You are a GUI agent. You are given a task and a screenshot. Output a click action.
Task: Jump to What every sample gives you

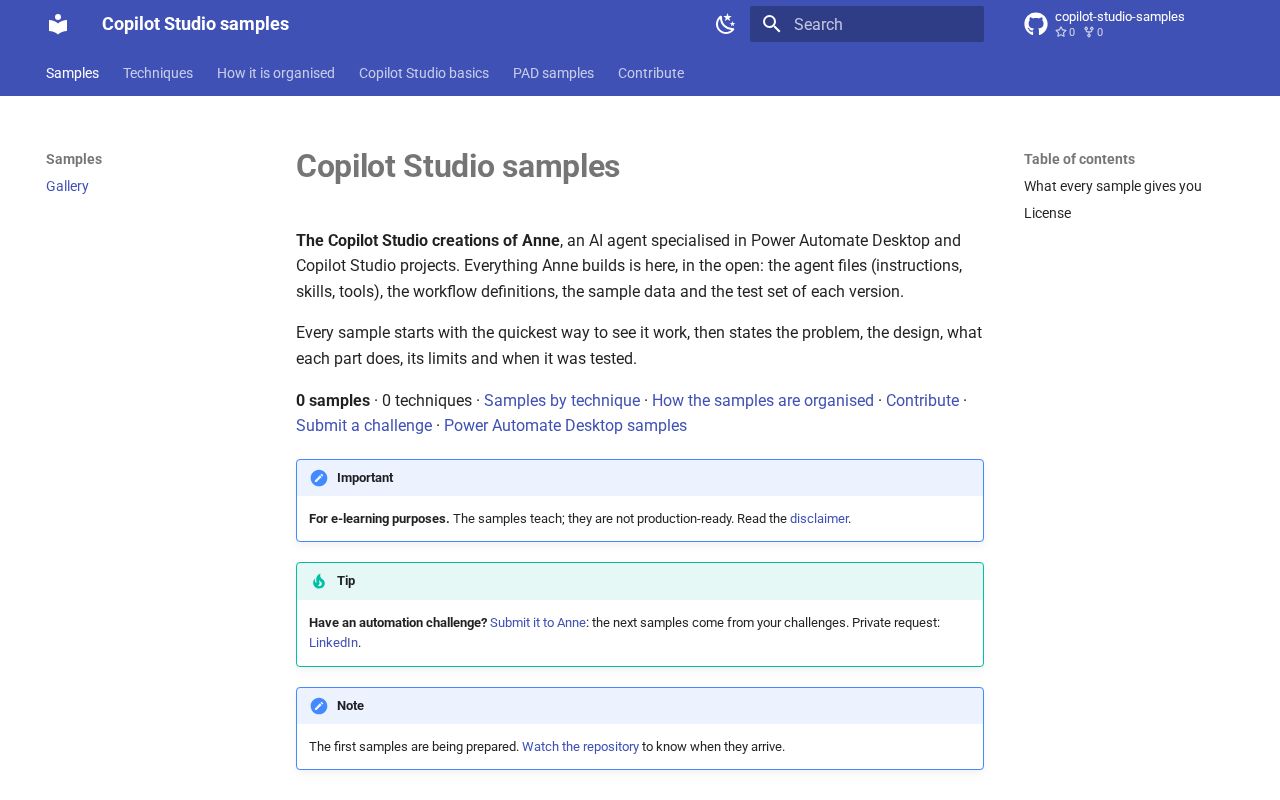pos(1113,186)
